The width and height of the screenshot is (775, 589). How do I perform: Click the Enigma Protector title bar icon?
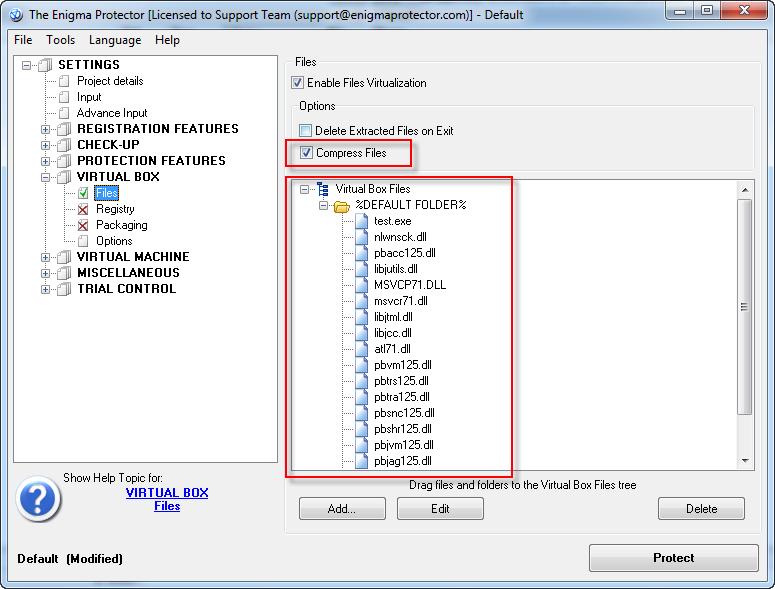click(x=15, y=15)
